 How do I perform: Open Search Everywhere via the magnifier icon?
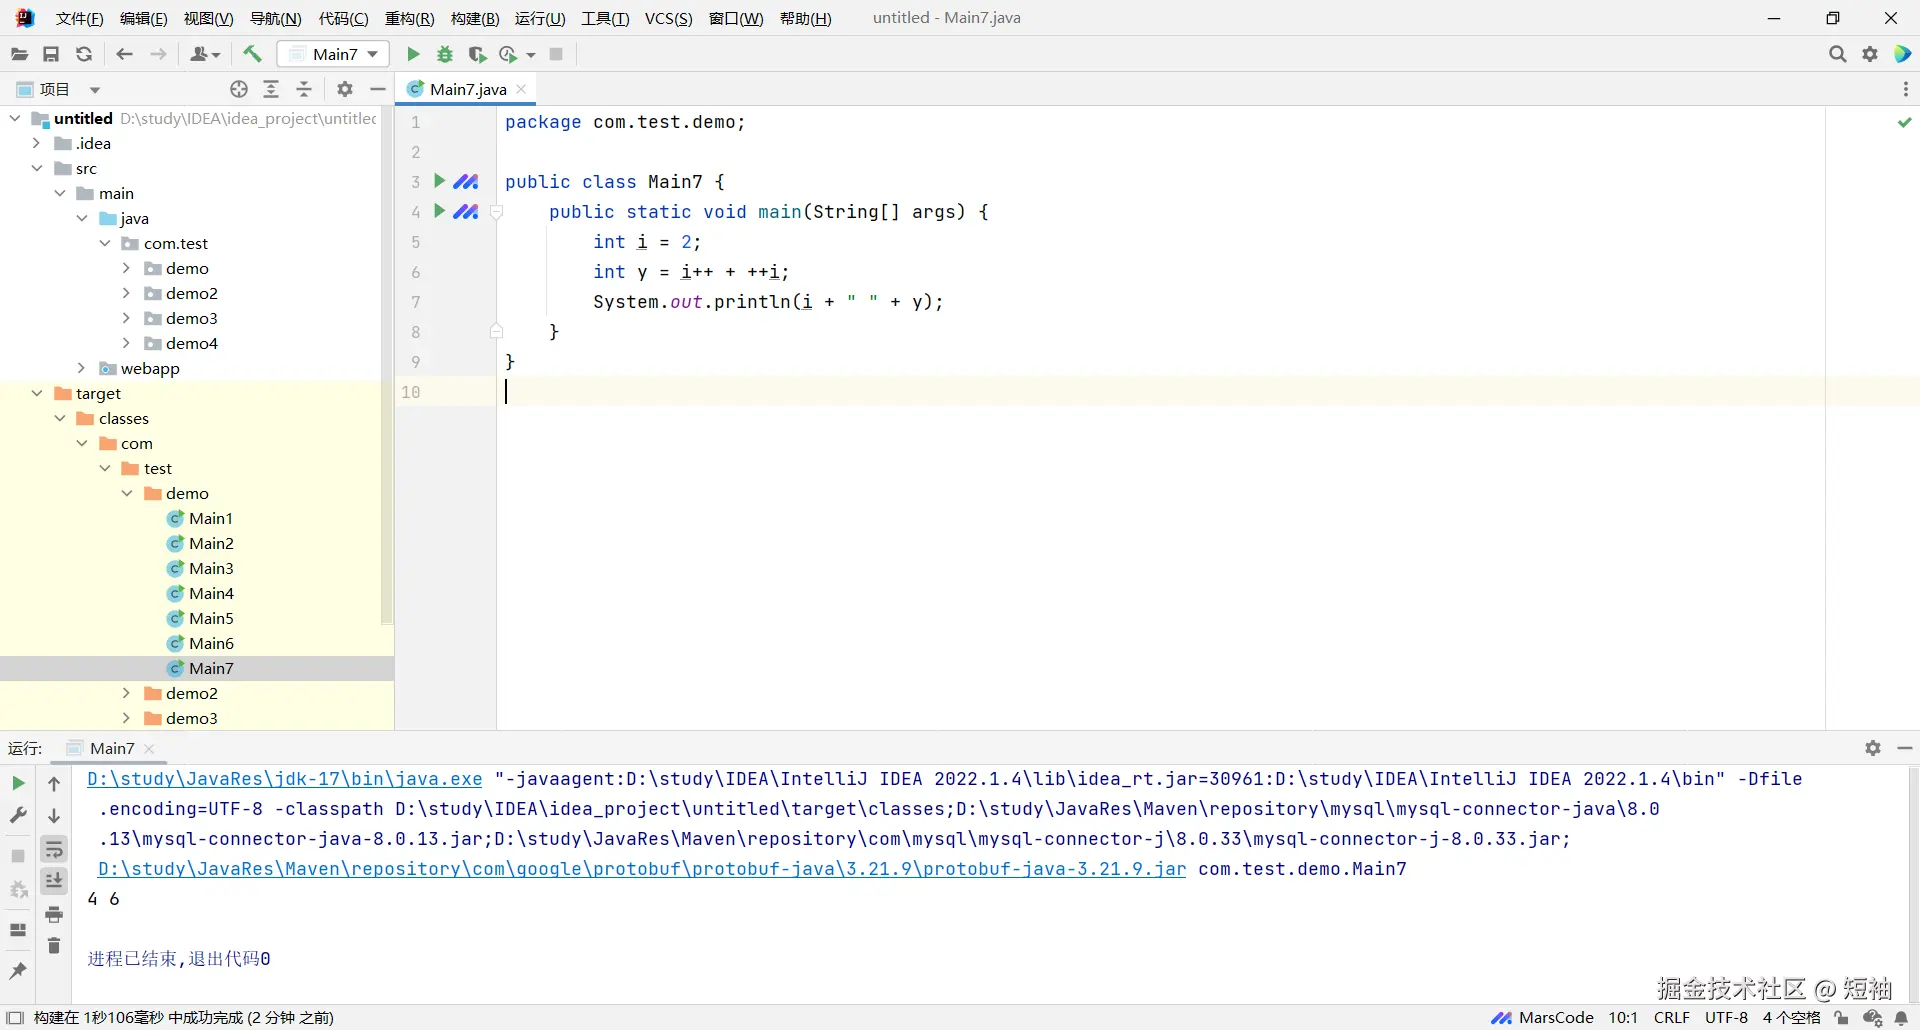coord(1837,54)
